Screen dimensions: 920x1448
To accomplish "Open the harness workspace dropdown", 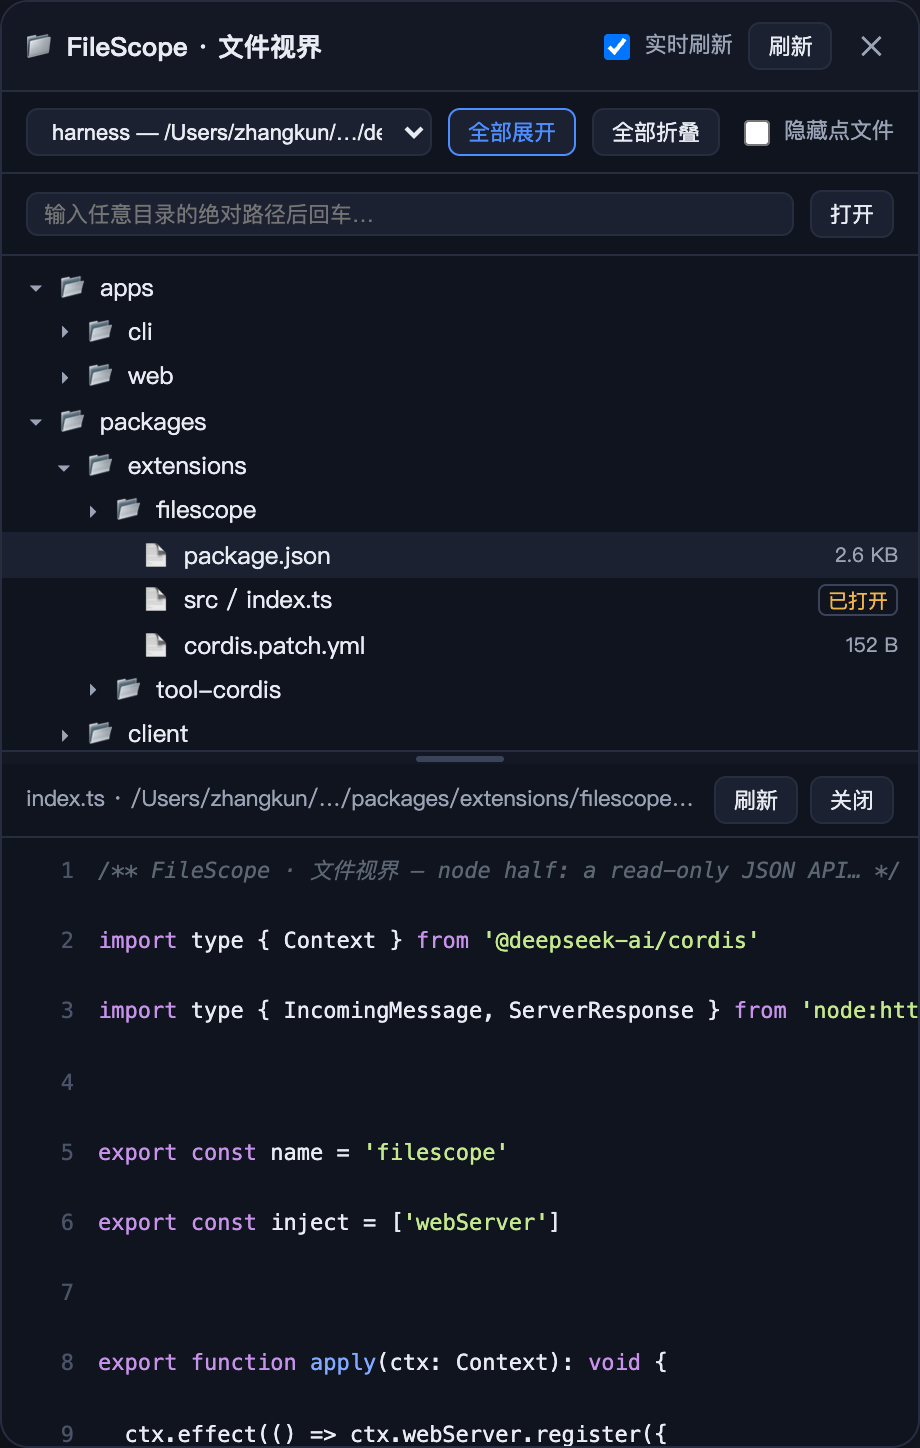I will click(x=229, y=132).
